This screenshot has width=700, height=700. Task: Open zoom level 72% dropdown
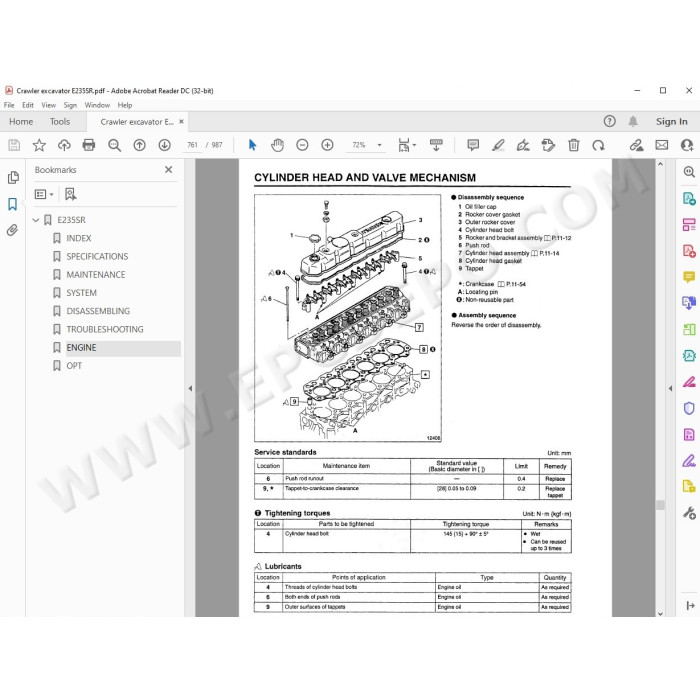[x=379, y=145]
